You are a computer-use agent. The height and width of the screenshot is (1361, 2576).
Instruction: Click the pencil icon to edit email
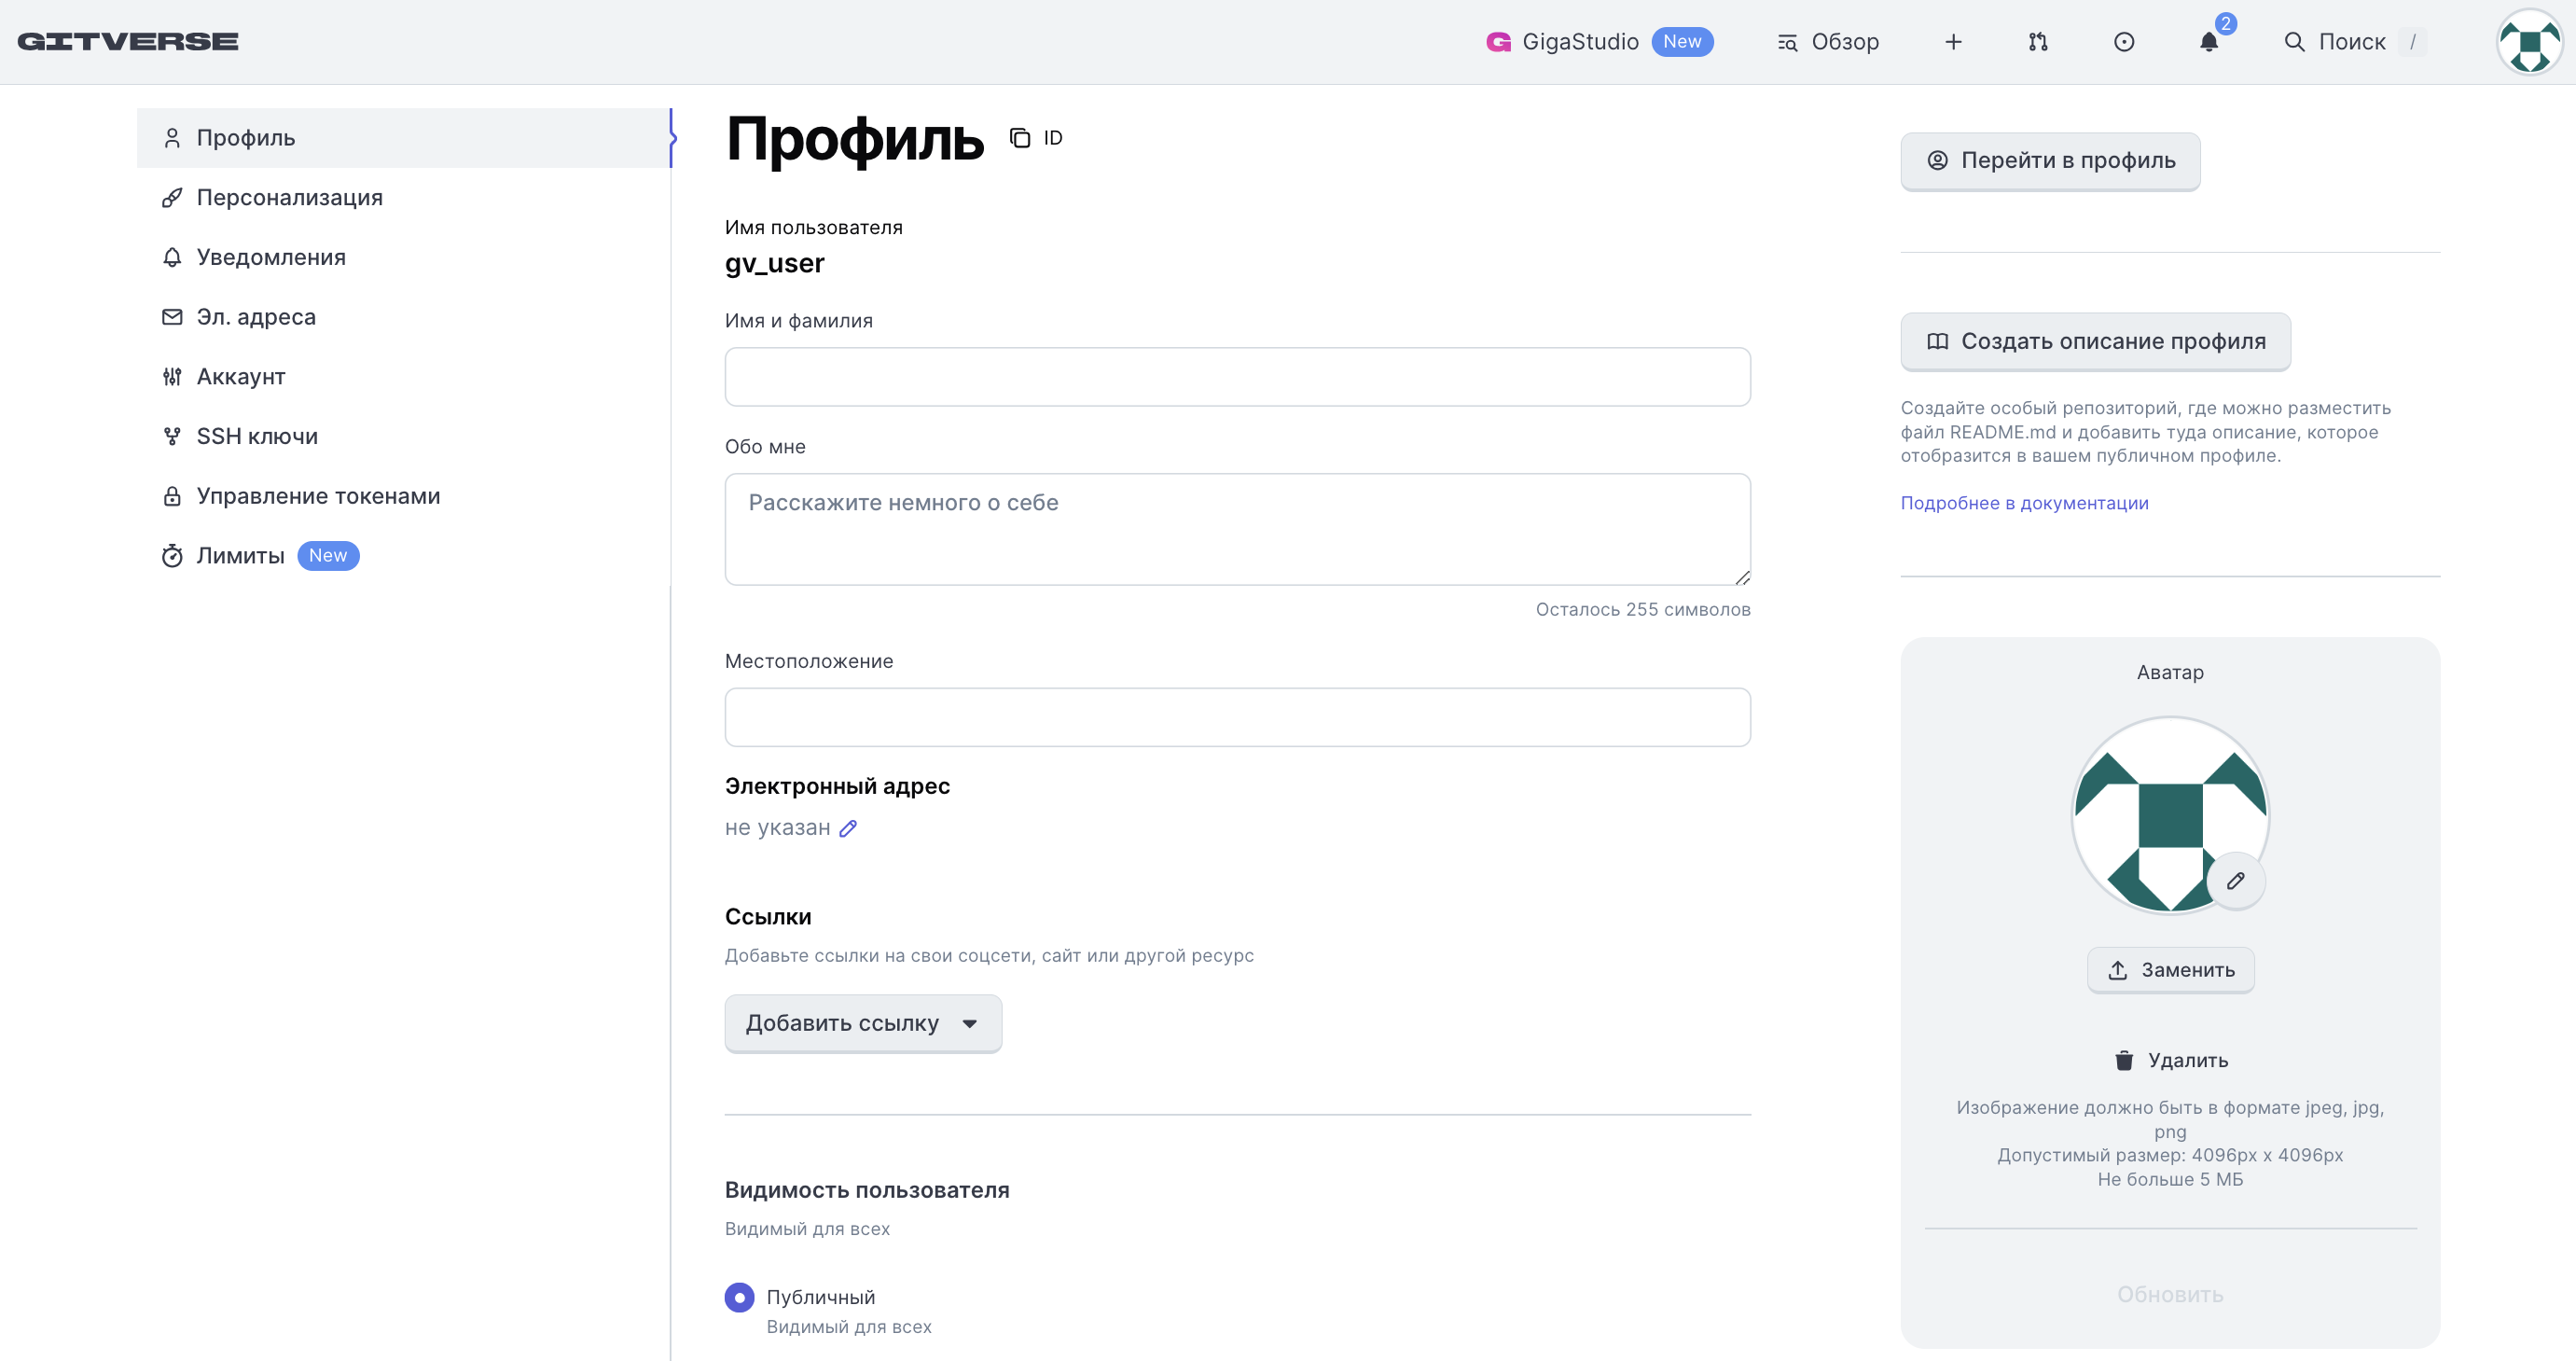[x=848, y=828]
